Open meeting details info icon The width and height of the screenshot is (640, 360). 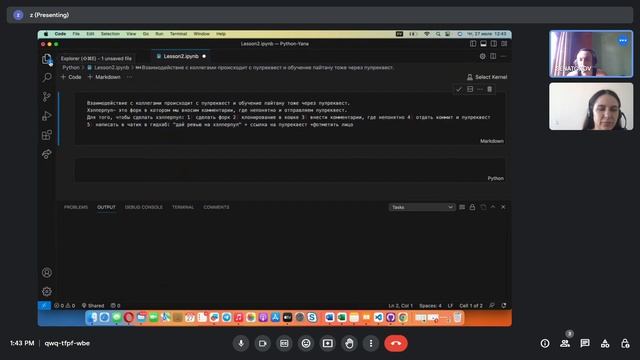click(x=545, y=344)
